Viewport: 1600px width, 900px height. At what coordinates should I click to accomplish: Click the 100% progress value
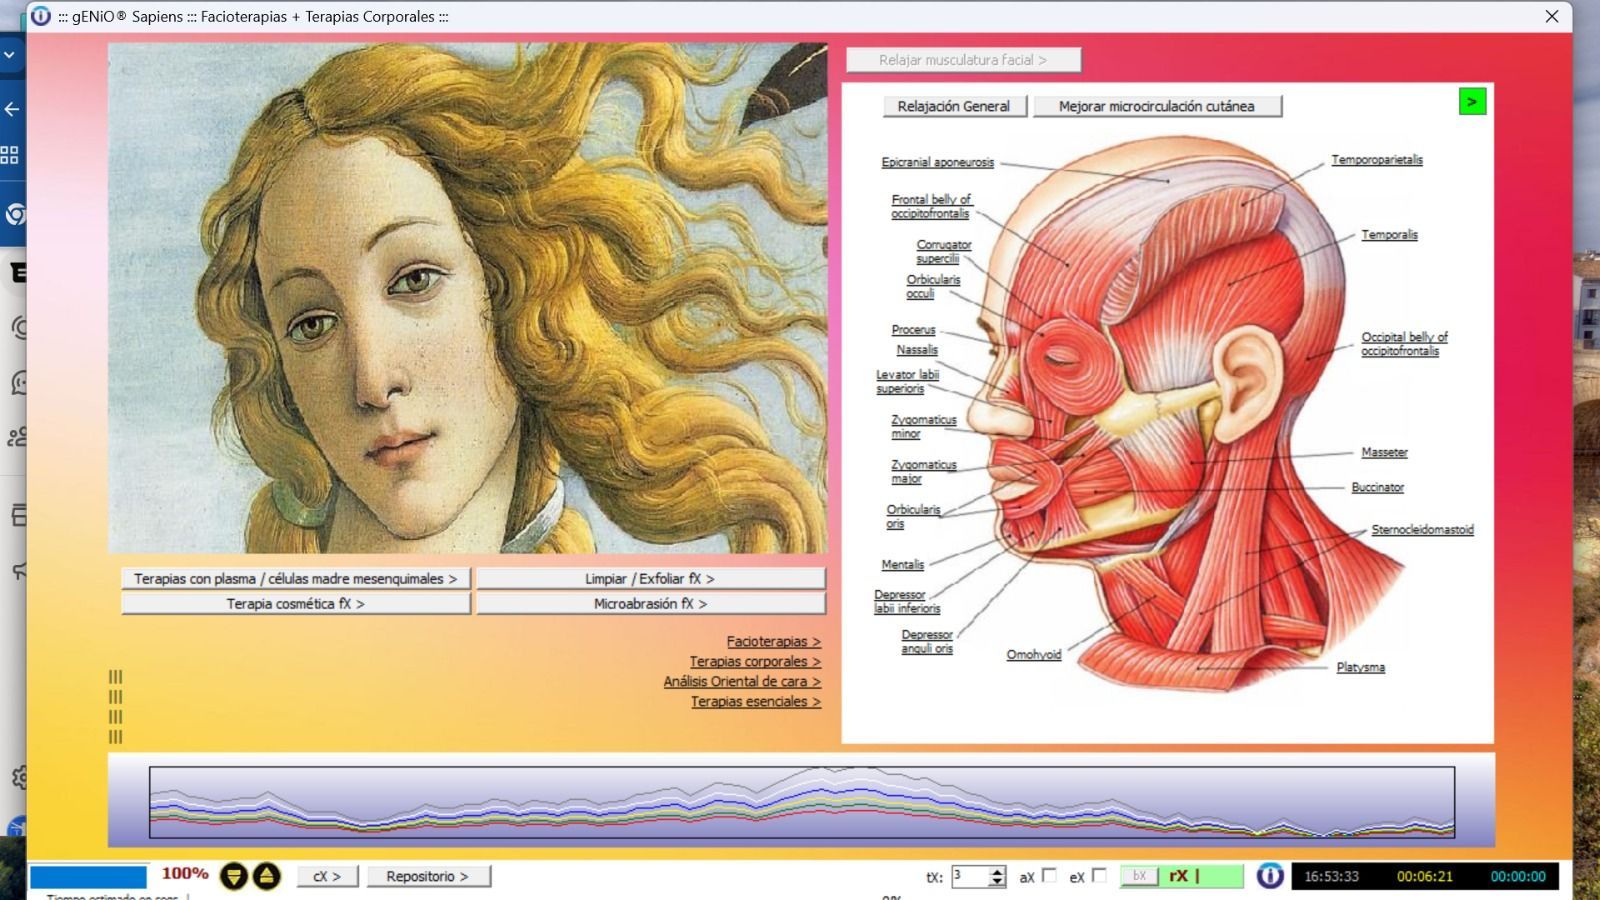pyautogui.click(x=185, y=873)
